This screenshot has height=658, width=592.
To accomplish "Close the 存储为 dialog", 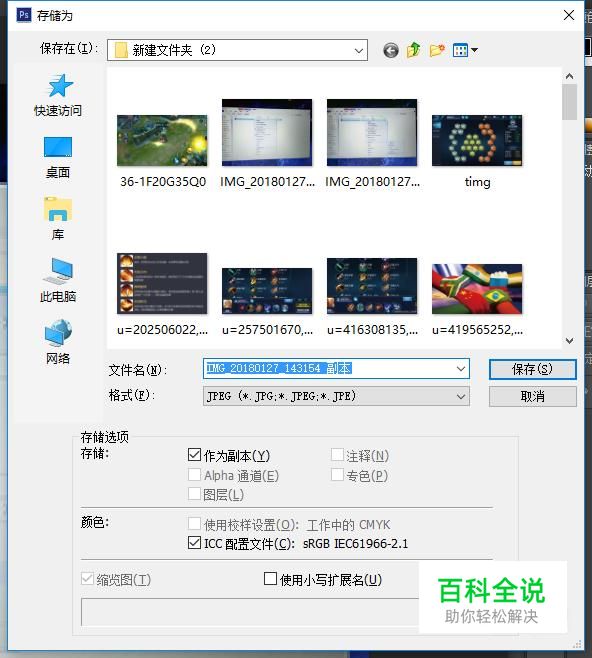I will pyautogui.click(x=569, y=16).
